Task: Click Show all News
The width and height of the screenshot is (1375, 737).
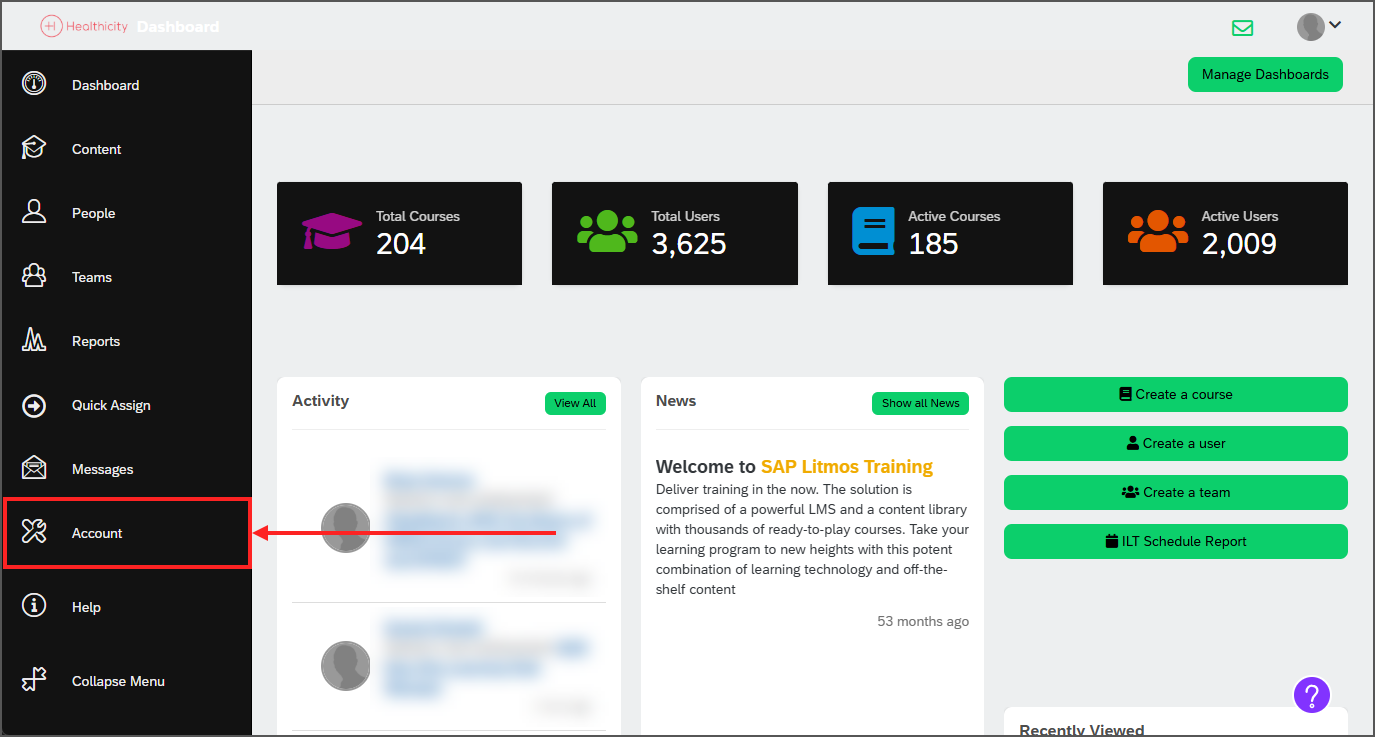Action: (920, 403)
